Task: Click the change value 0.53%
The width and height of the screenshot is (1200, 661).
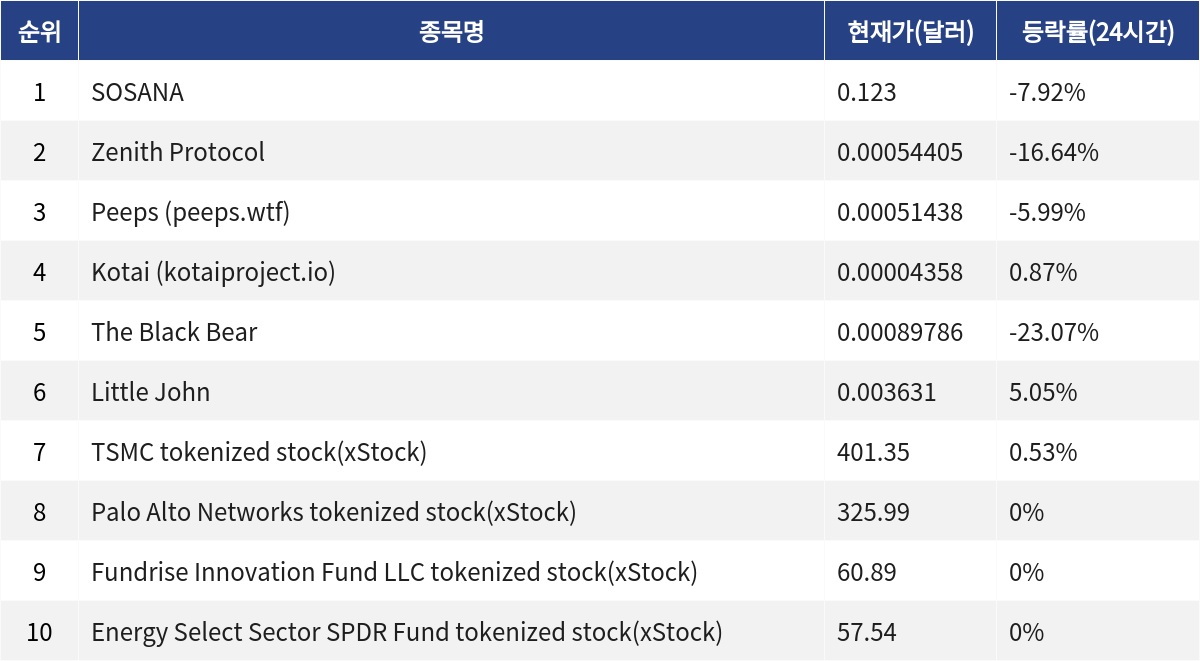Action: (1043, 453)
